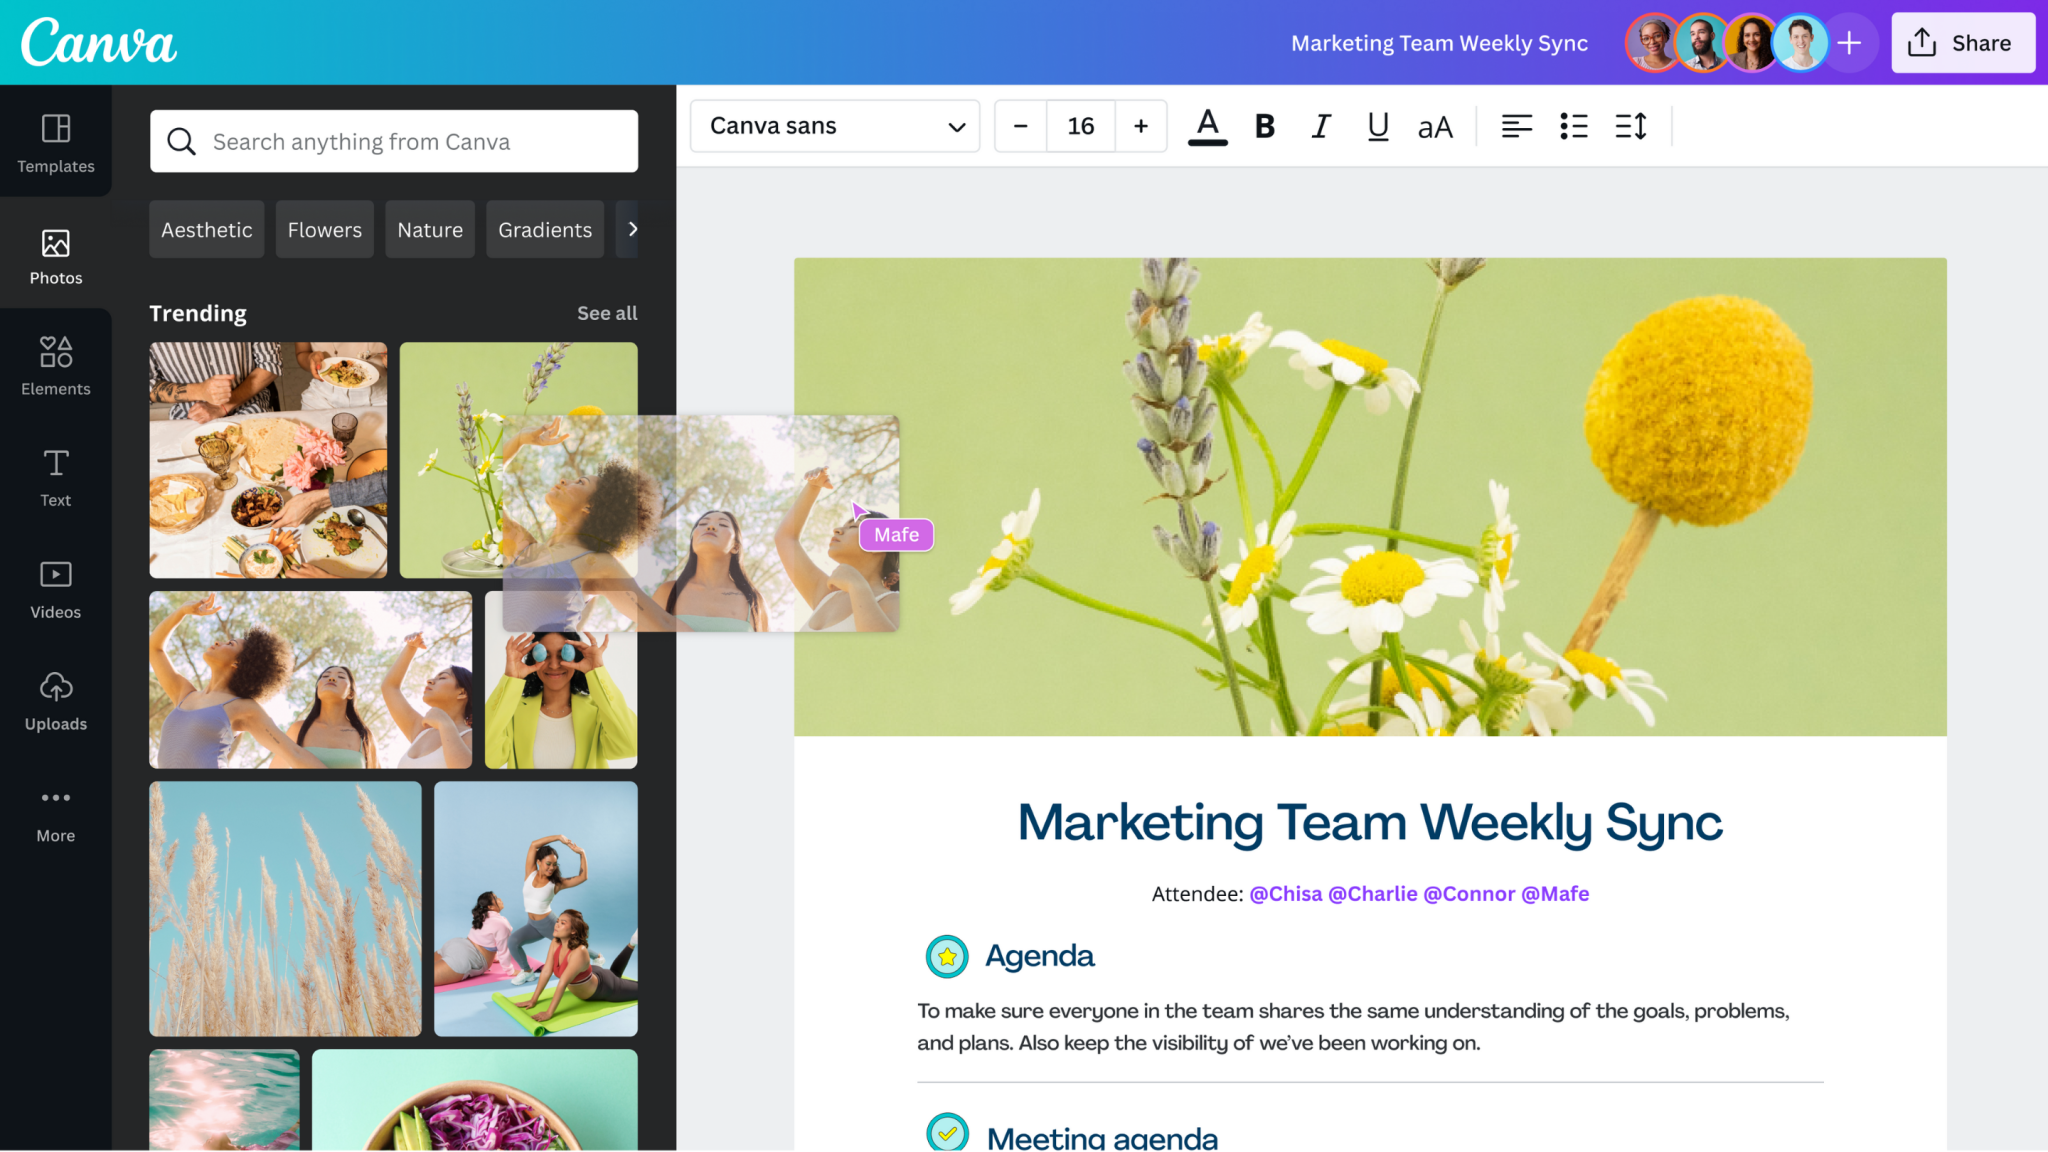This screenshot has width=2048, height=1152.
Task: Click the search anything from Canva field
Action: [393, 141]
